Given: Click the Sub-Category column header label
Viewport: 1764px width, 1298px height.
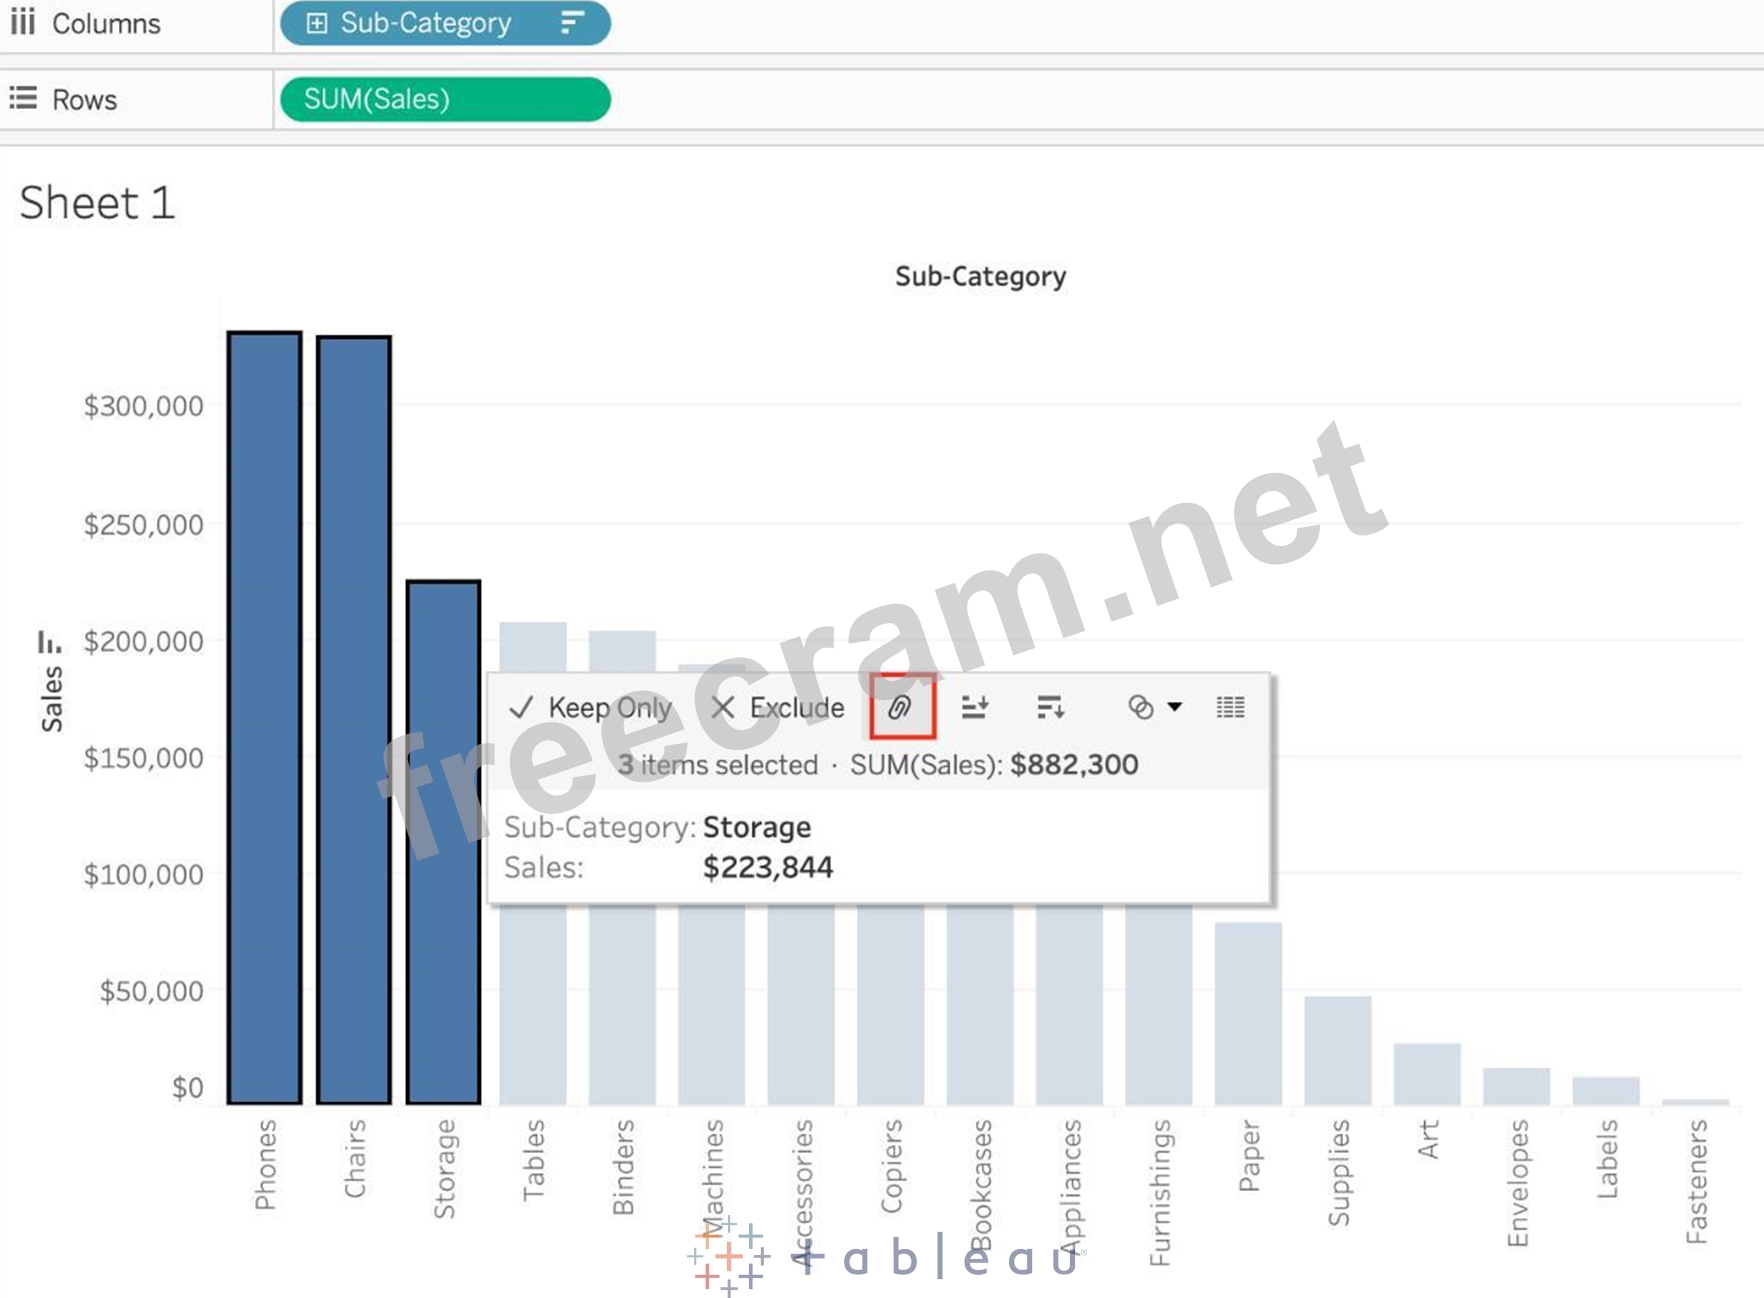Looking at the screenshot, I should [x=980, y=276].
